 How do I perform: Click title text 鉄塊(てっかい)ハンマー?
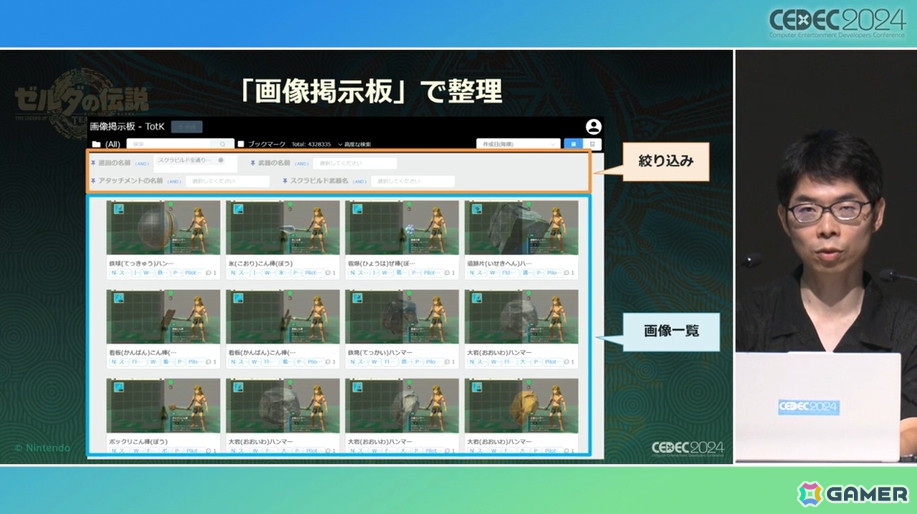[380, 353]
